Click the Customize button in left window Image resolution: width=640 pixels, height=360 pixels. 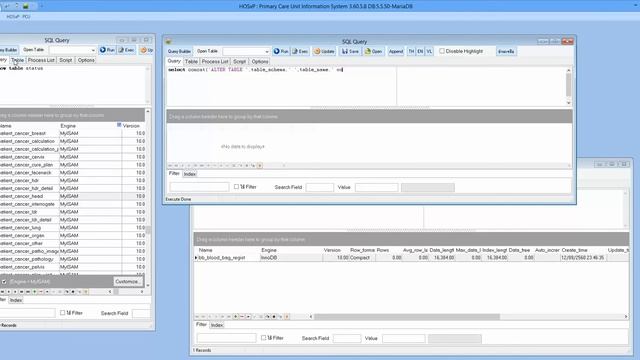[x=128, y=282]
